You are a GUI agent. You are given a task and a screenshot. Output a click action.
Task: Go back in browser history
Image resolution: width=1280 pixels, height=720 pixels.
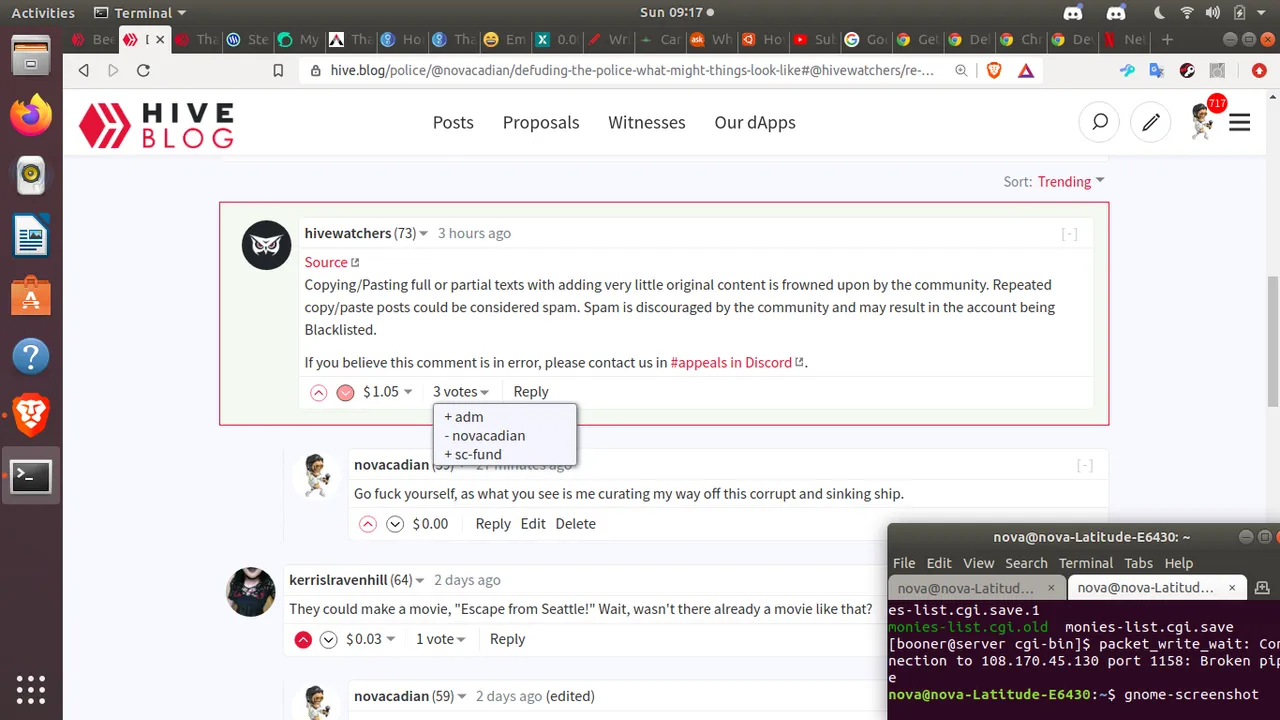tap(83, 70)
